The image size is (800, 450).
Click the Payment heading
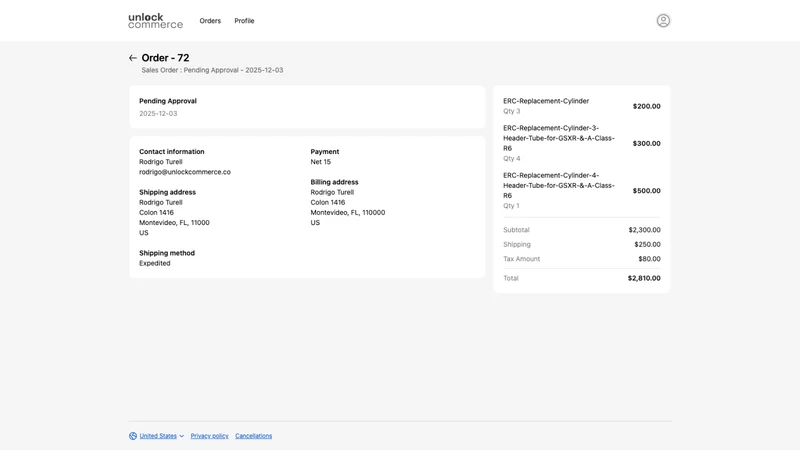(324, 152)
